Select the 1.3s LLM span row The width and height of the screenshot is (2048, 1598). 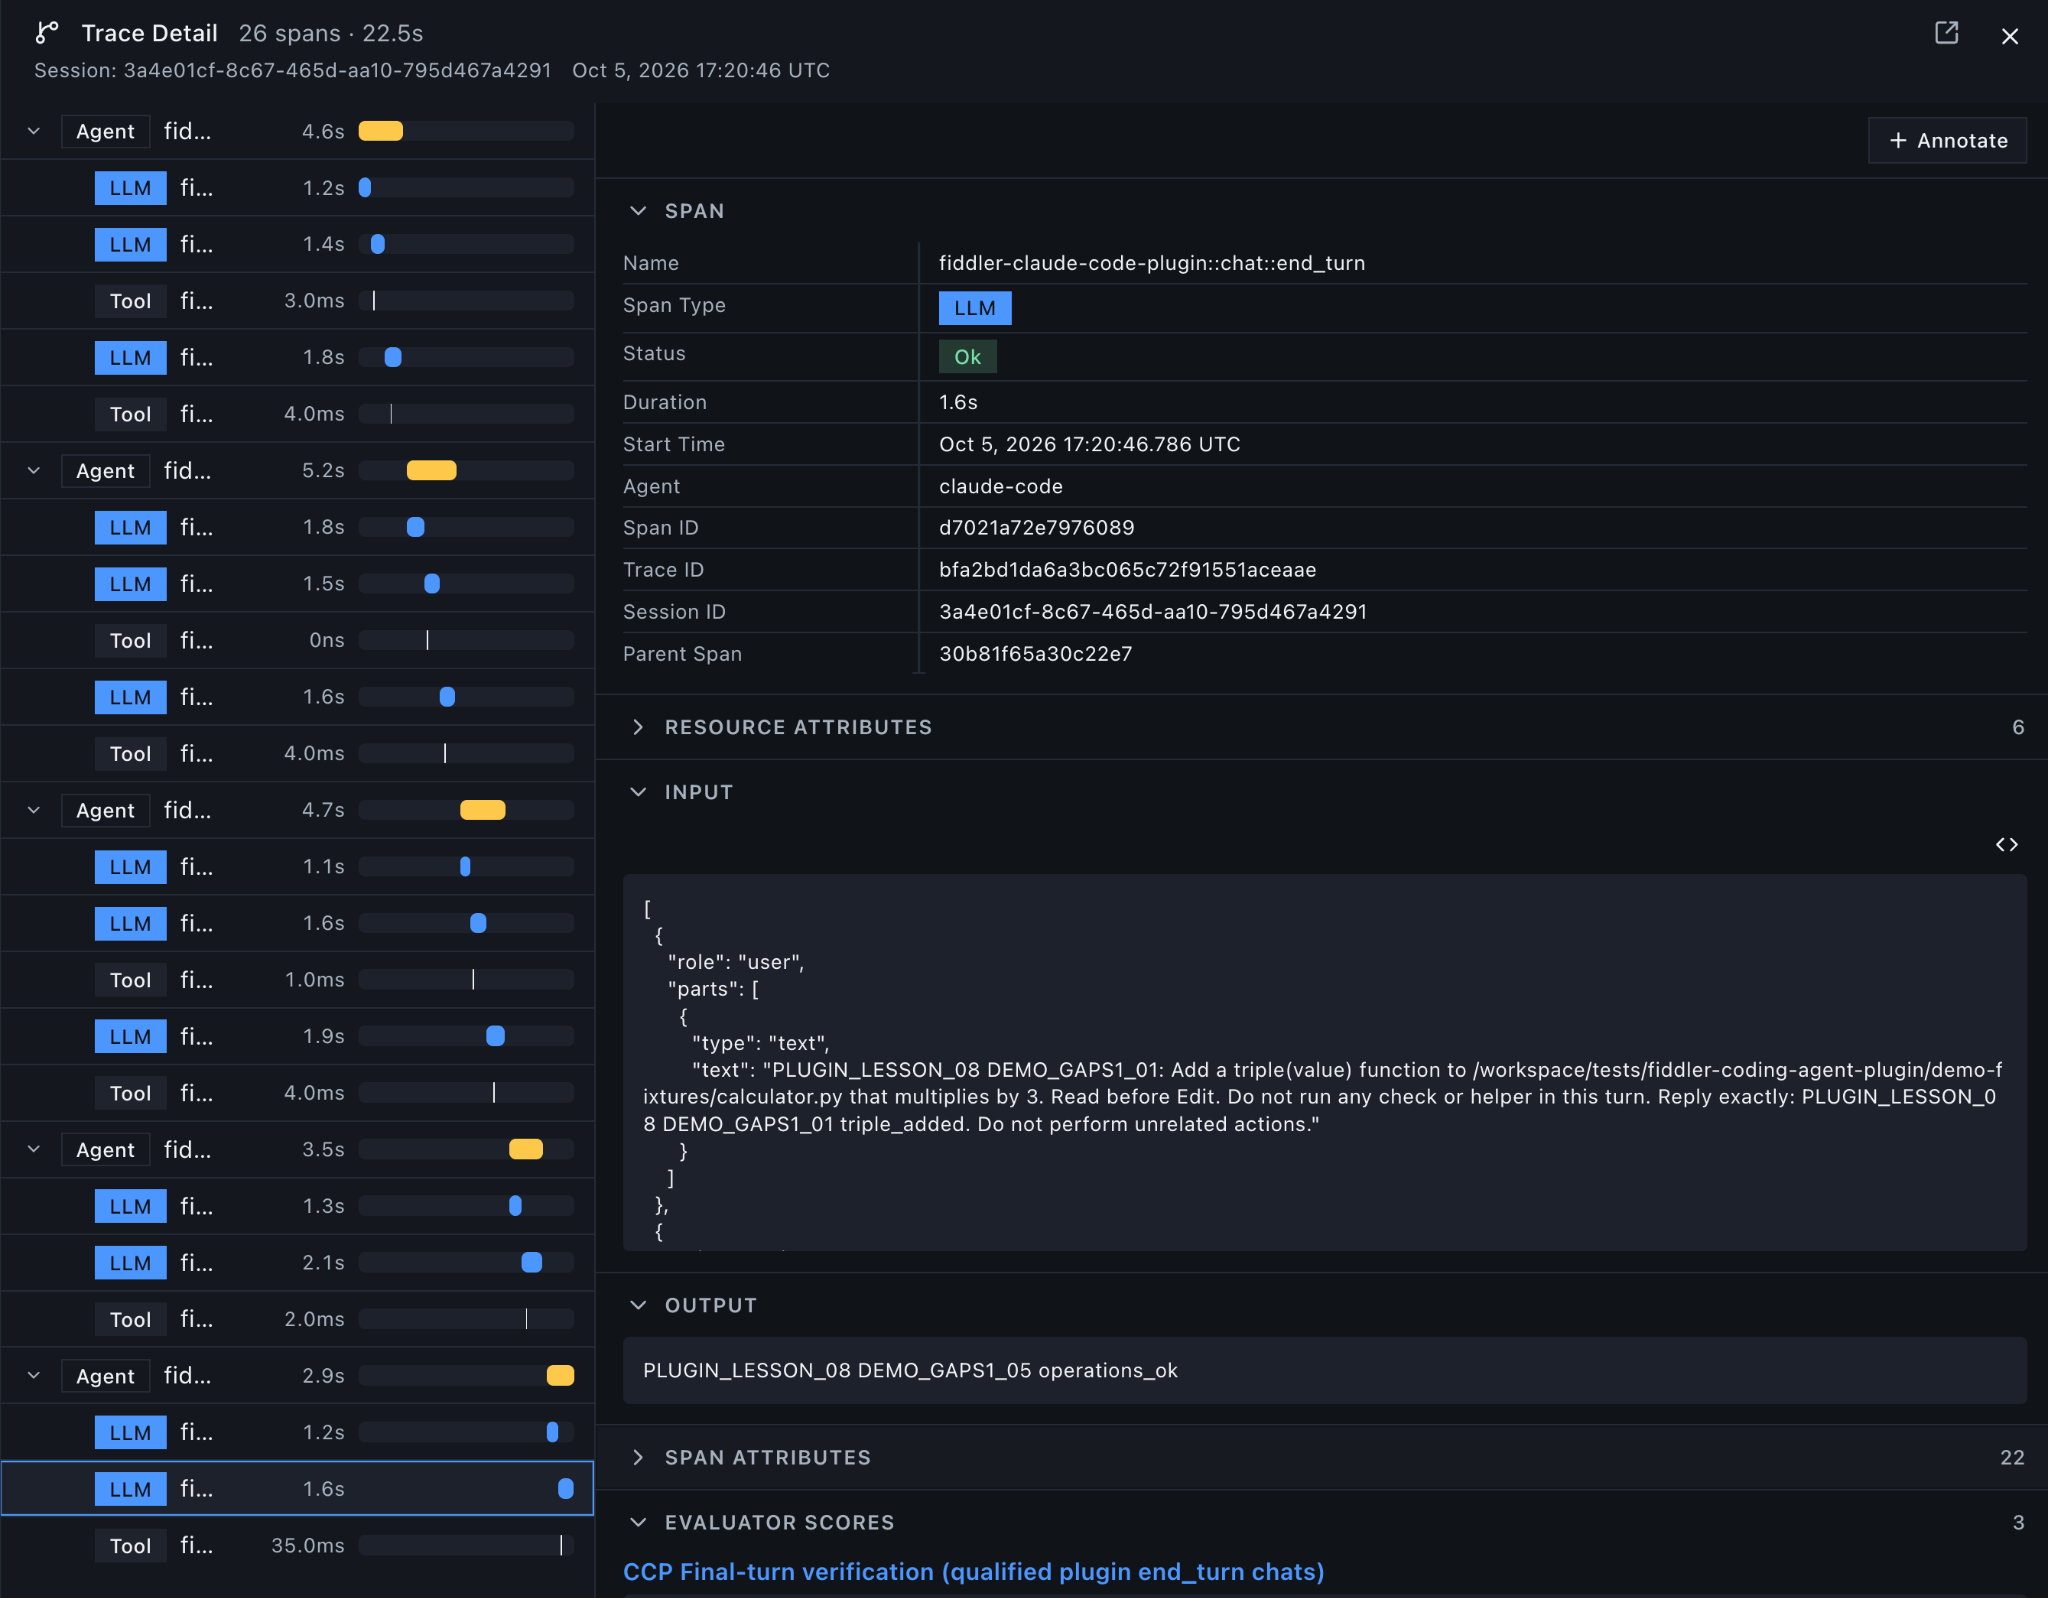[x=297, y=1206]
